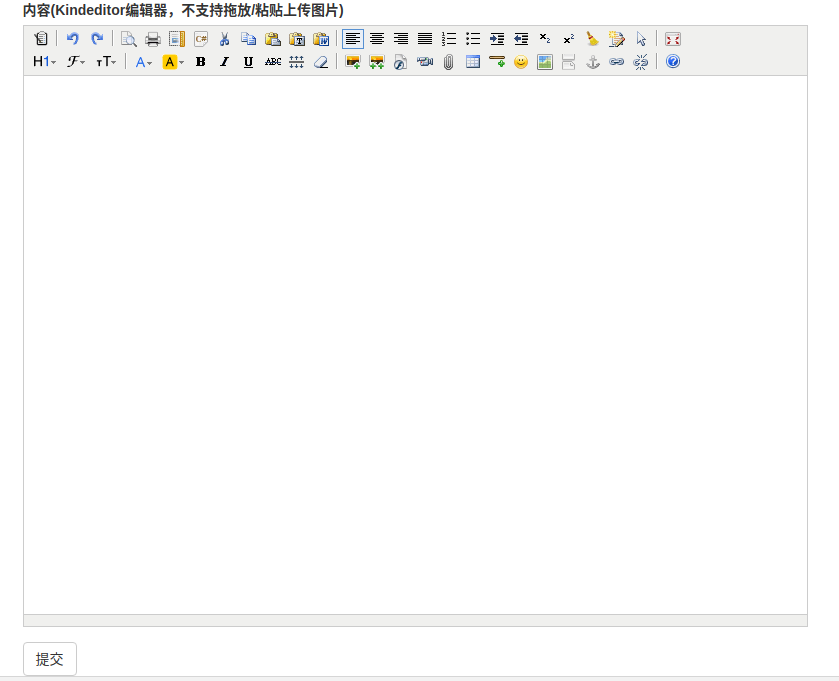Toggle center alignment
This screenshot has width=839, height=681.
(377, 39)
